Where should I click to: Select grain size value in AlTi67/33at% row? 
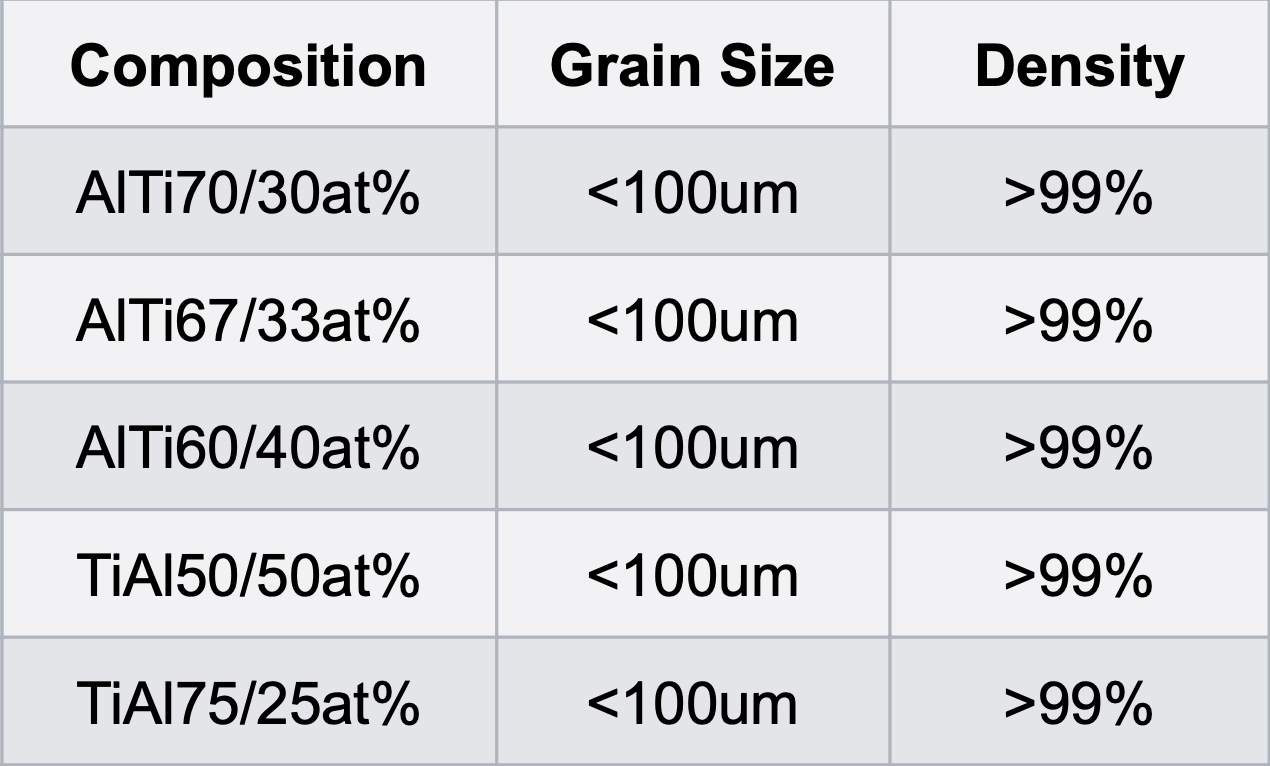(692, 322)
